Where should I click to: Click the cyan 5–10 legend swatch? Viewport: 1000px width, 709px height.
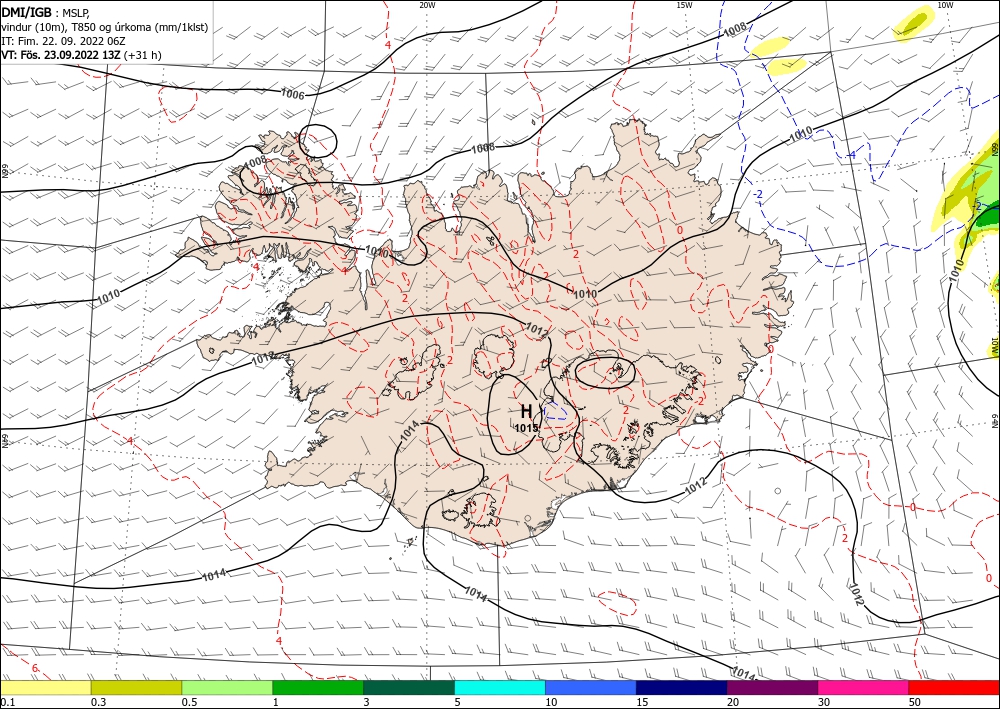[x=500, y=687]
